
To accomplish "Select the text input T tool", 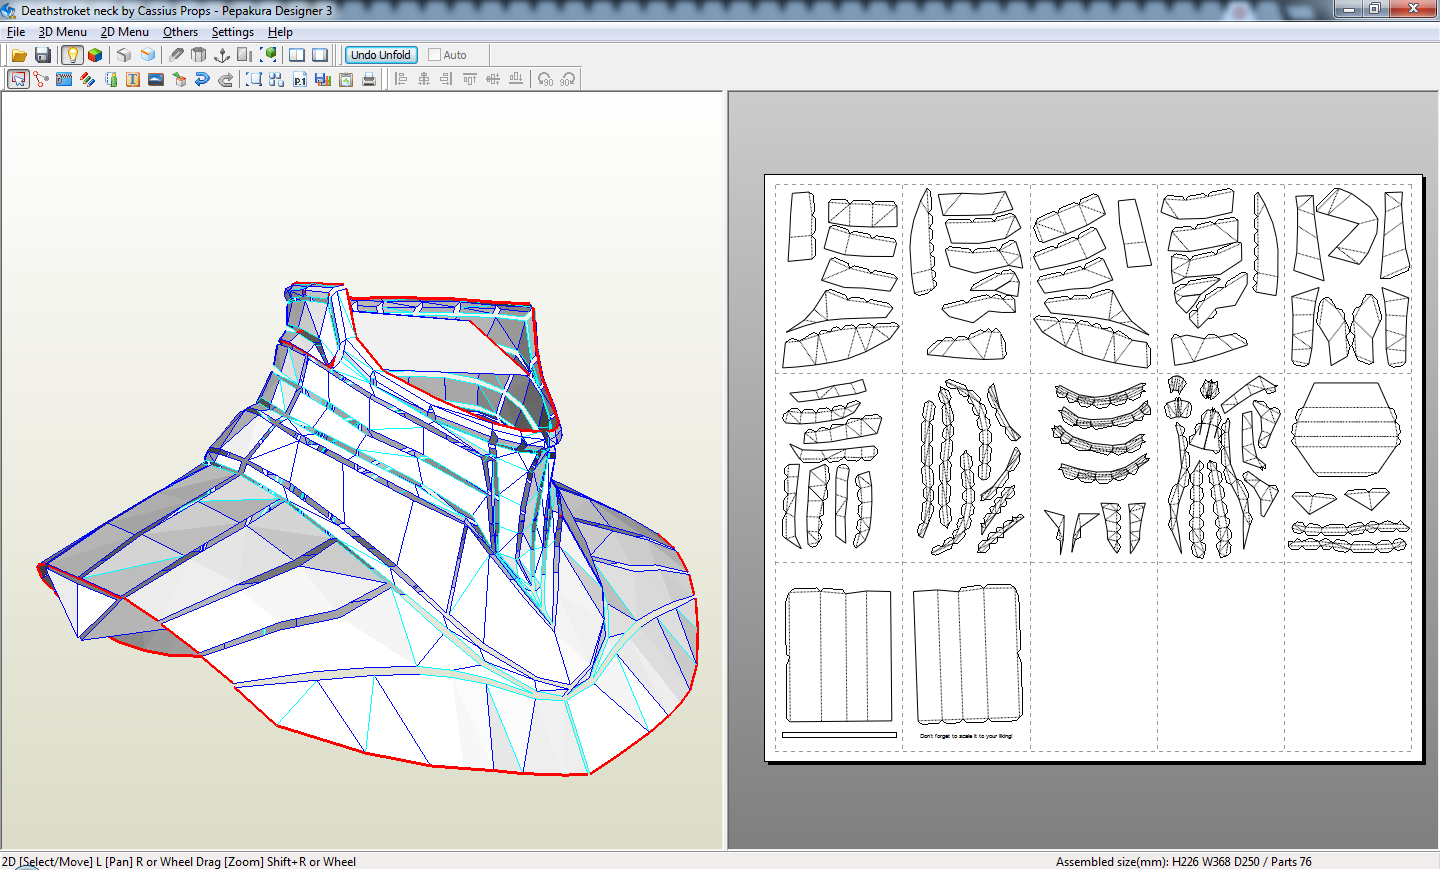I will pyautogui.click(x=133, y=79).
